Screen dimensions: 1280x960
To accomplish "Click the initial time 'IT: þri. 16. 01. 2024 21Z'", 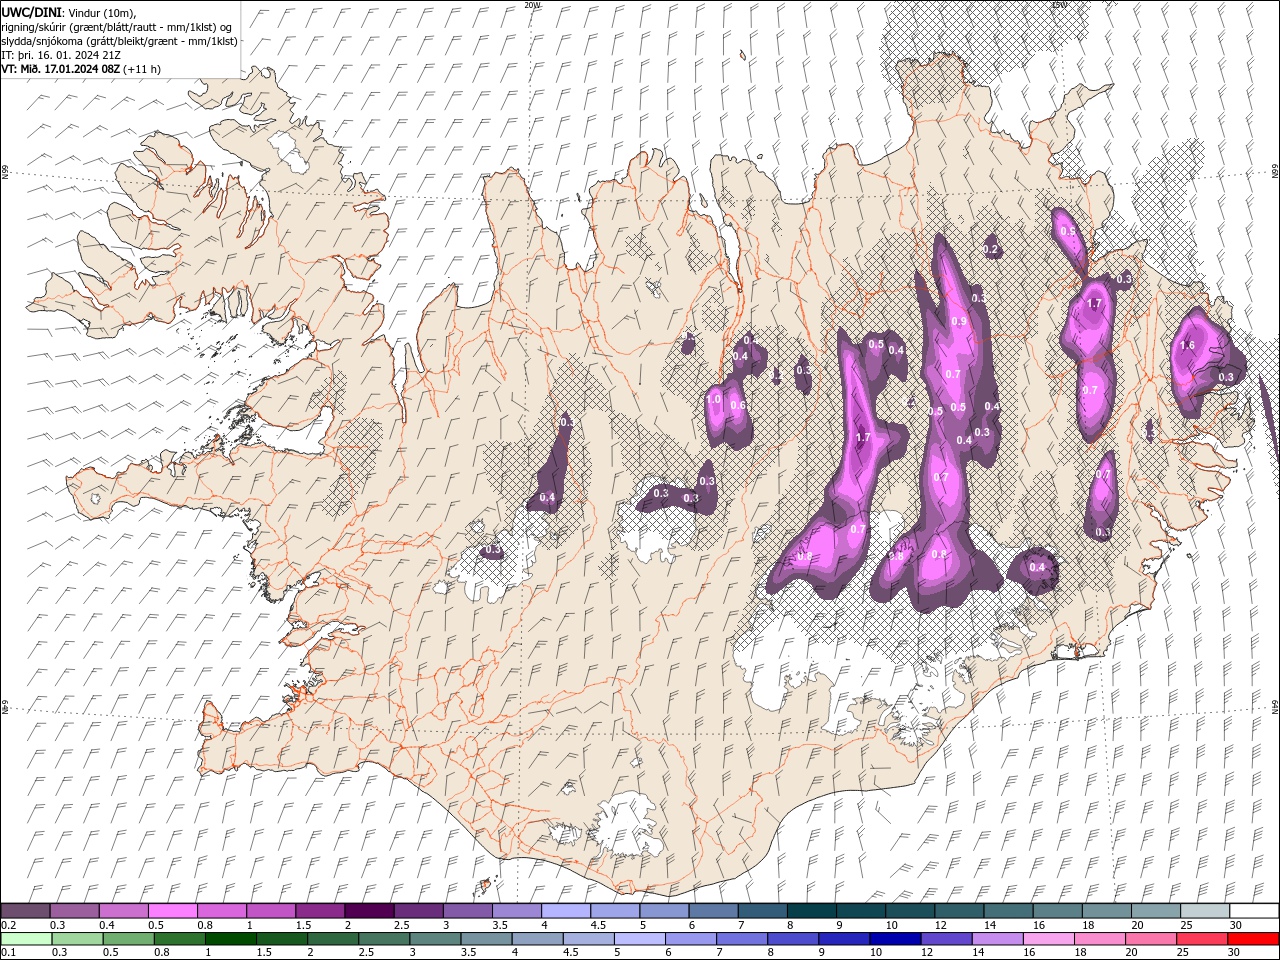I will pos(61,55).
